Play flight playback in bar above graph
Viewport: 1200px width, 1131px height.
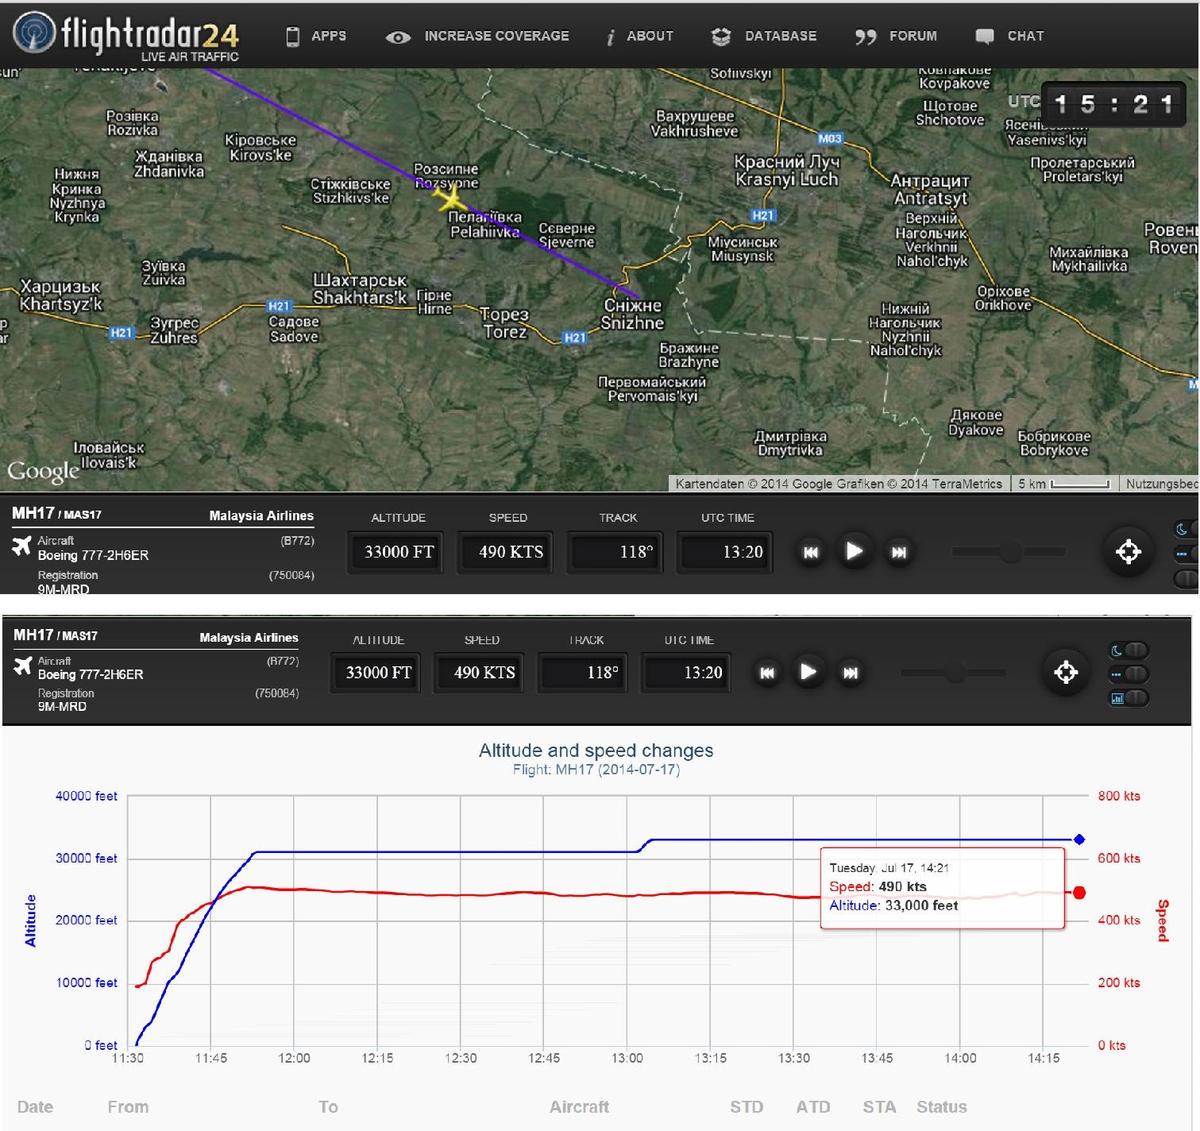pyautogui.click(x=808, y=672)
